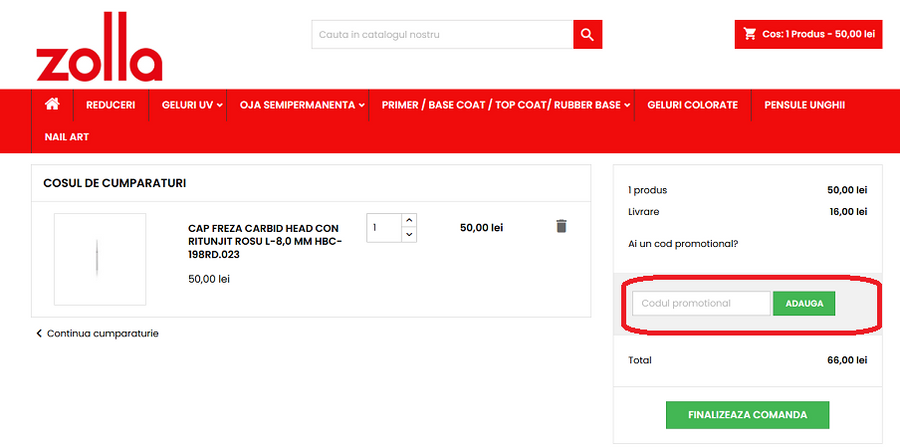Increase product quantity with up arrow
The height and width of the screenshot is (448, 900).
[x=409, y=220]
